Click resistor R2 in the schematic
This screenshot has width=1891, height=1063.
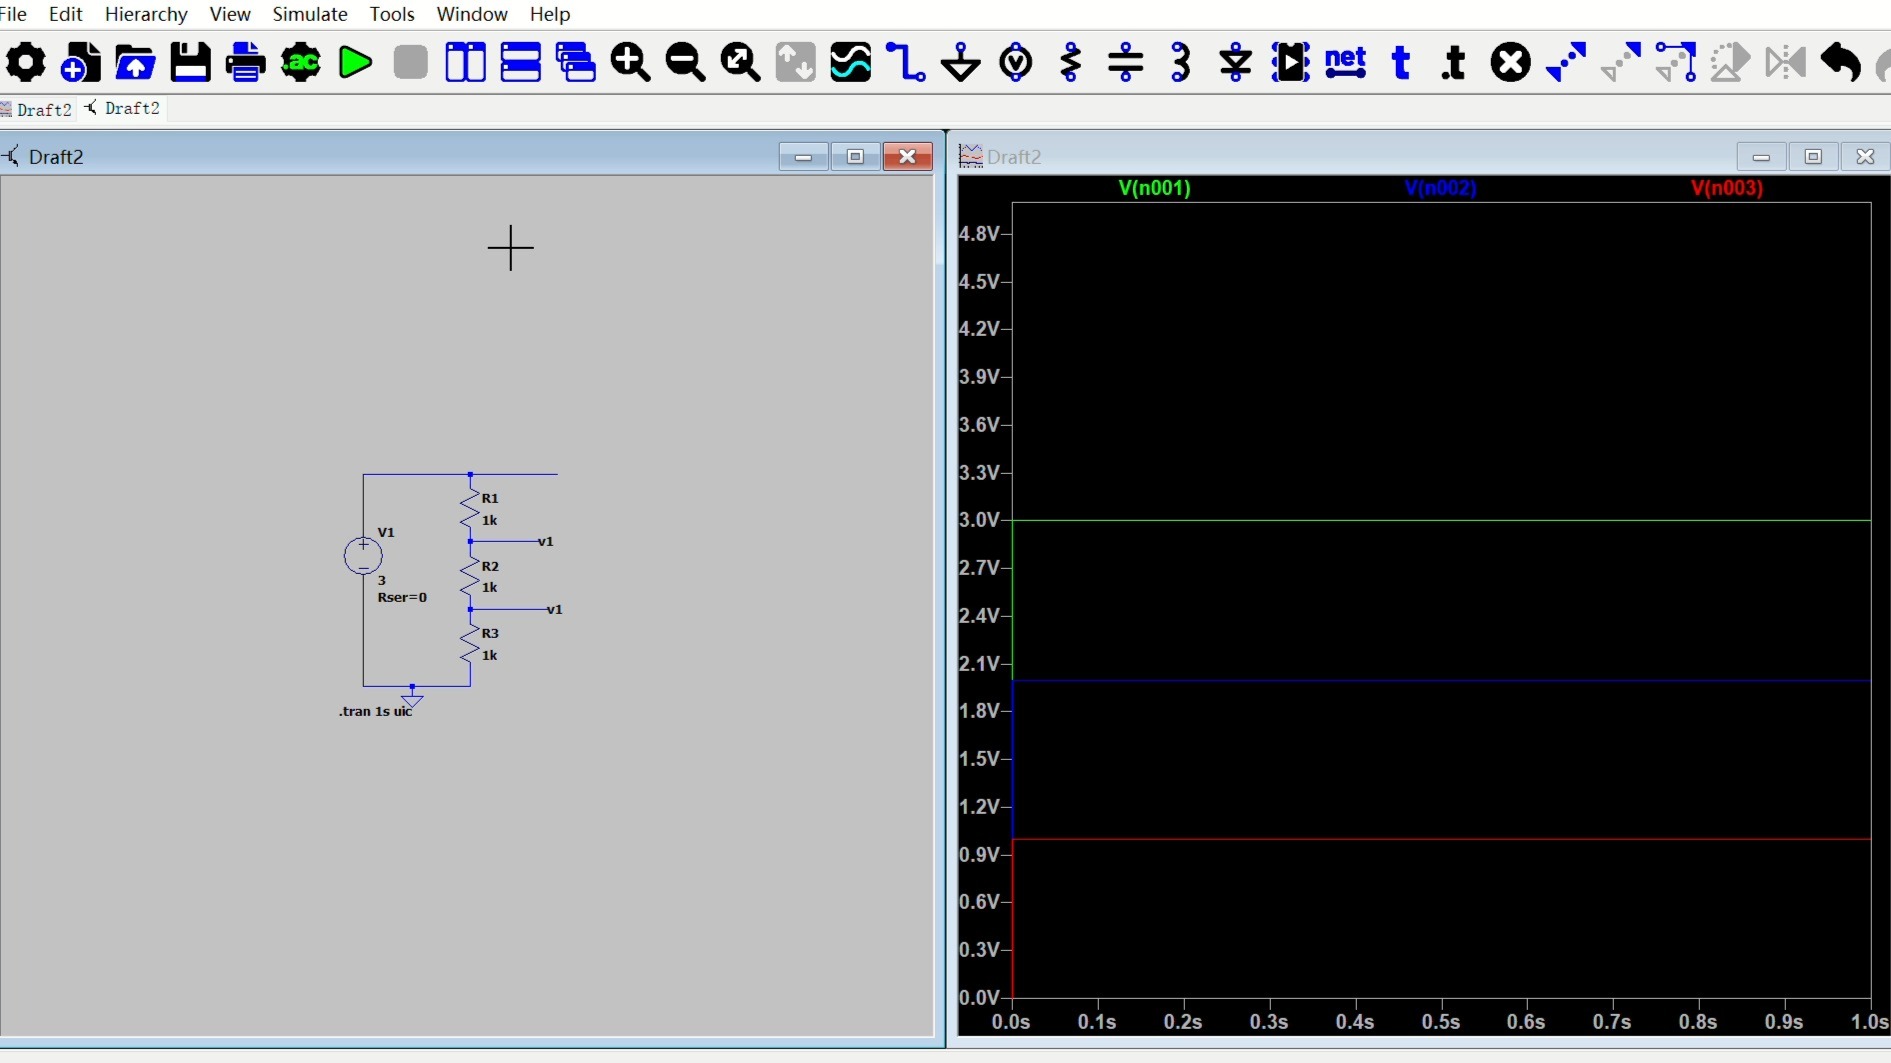pyautogui.click(x=470, y=575)
